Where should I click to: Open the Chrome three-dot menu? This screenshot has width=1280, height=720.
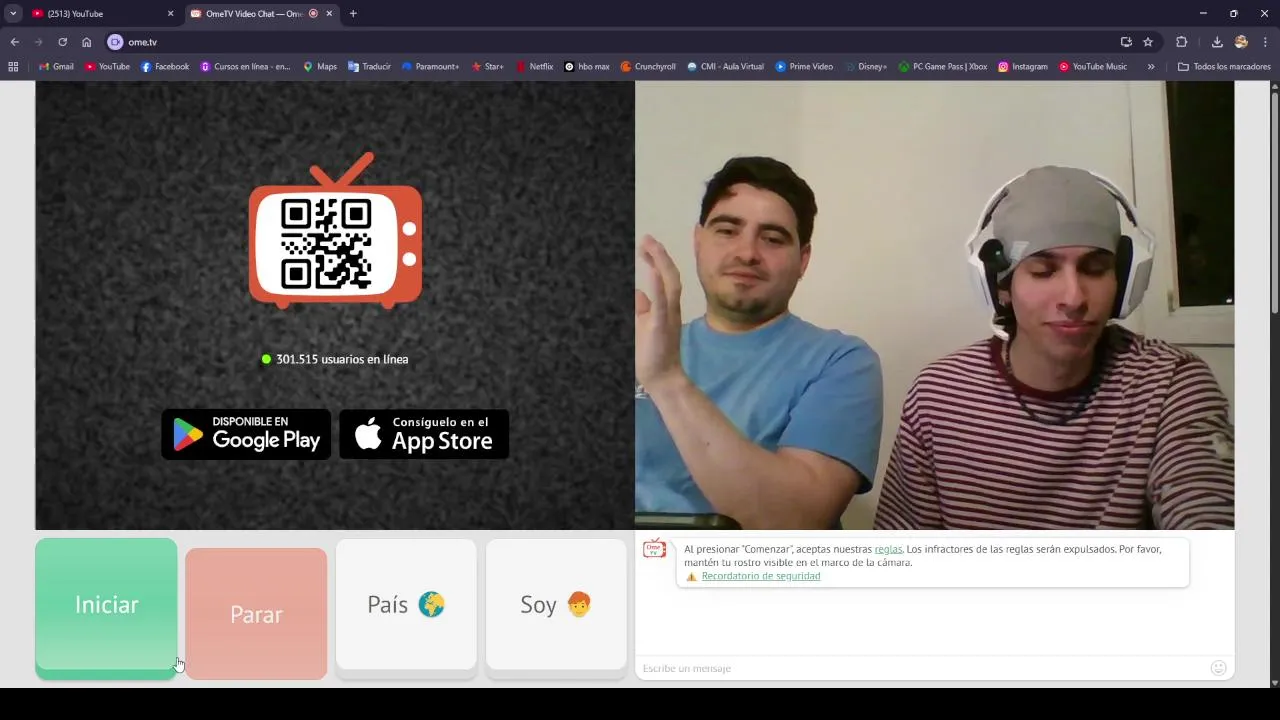1265,42
